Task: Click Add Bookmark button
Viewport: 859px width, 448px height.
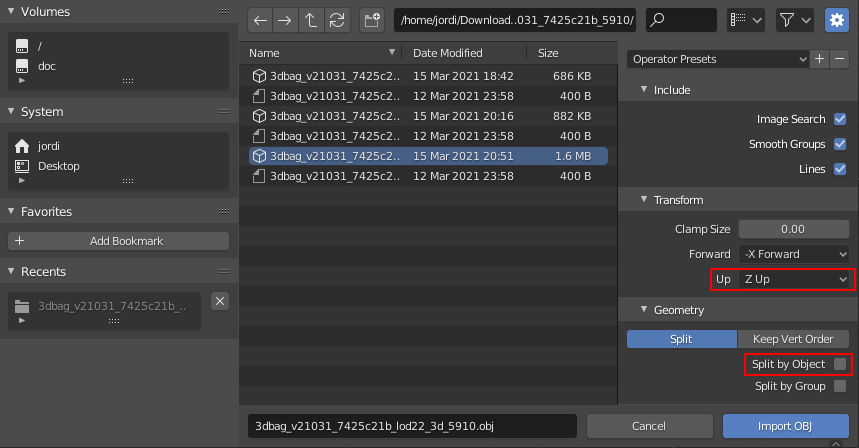Action: click(118, 241)
